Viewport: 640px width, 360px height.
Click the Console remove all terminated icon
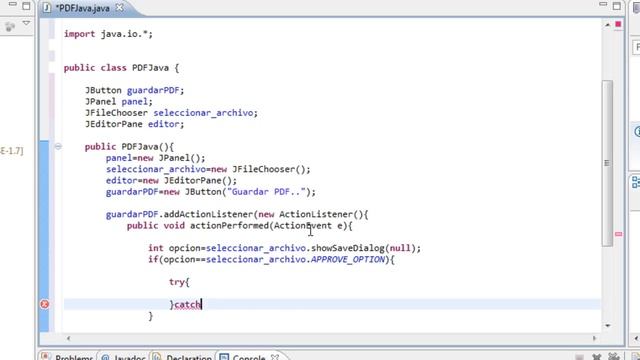613,357
